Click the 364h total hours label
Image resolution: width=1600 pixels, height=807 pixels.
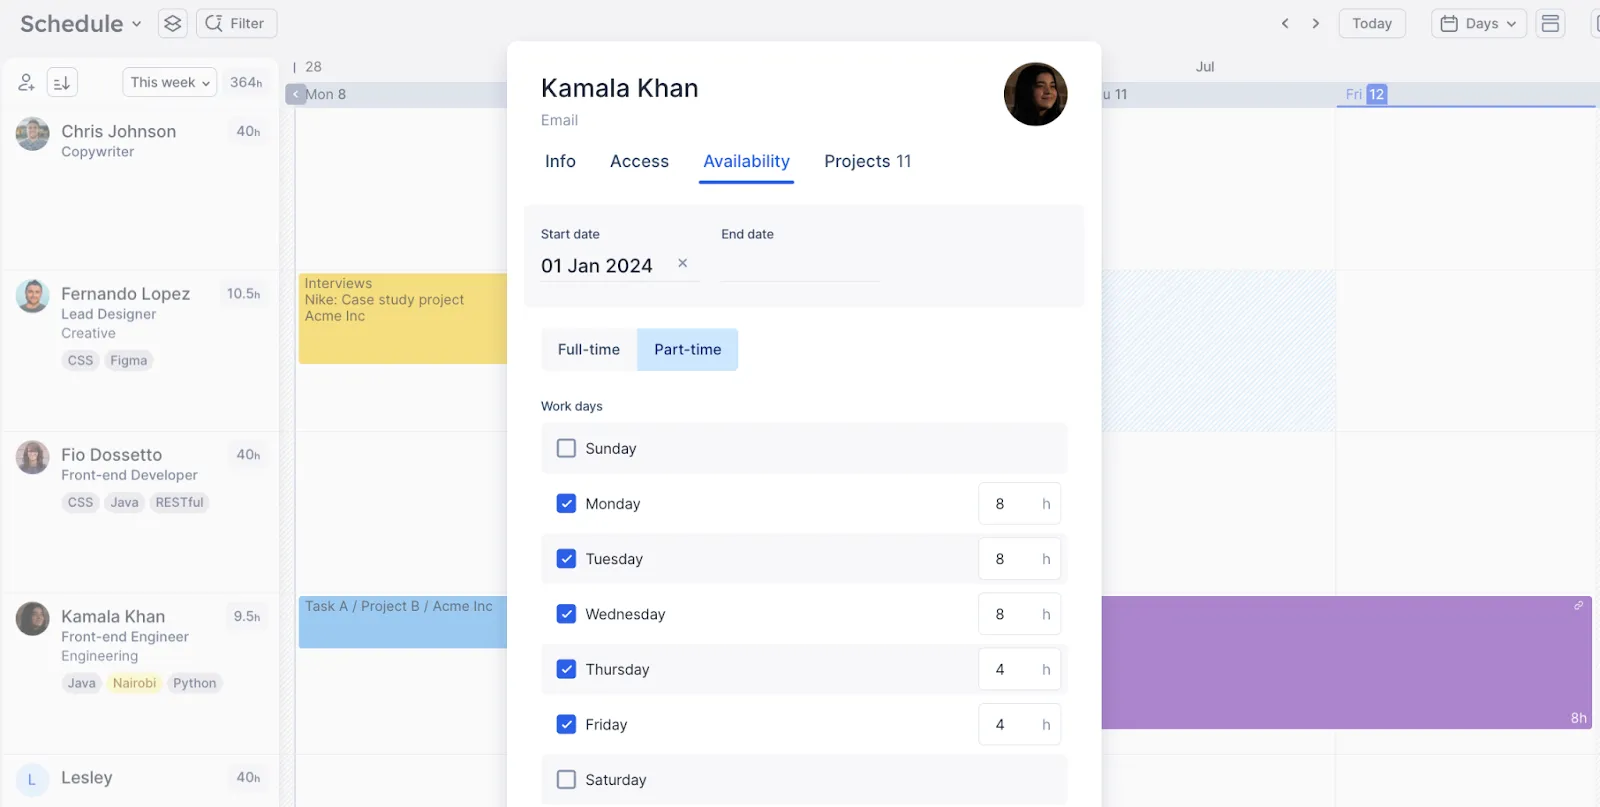coord(246,82)
